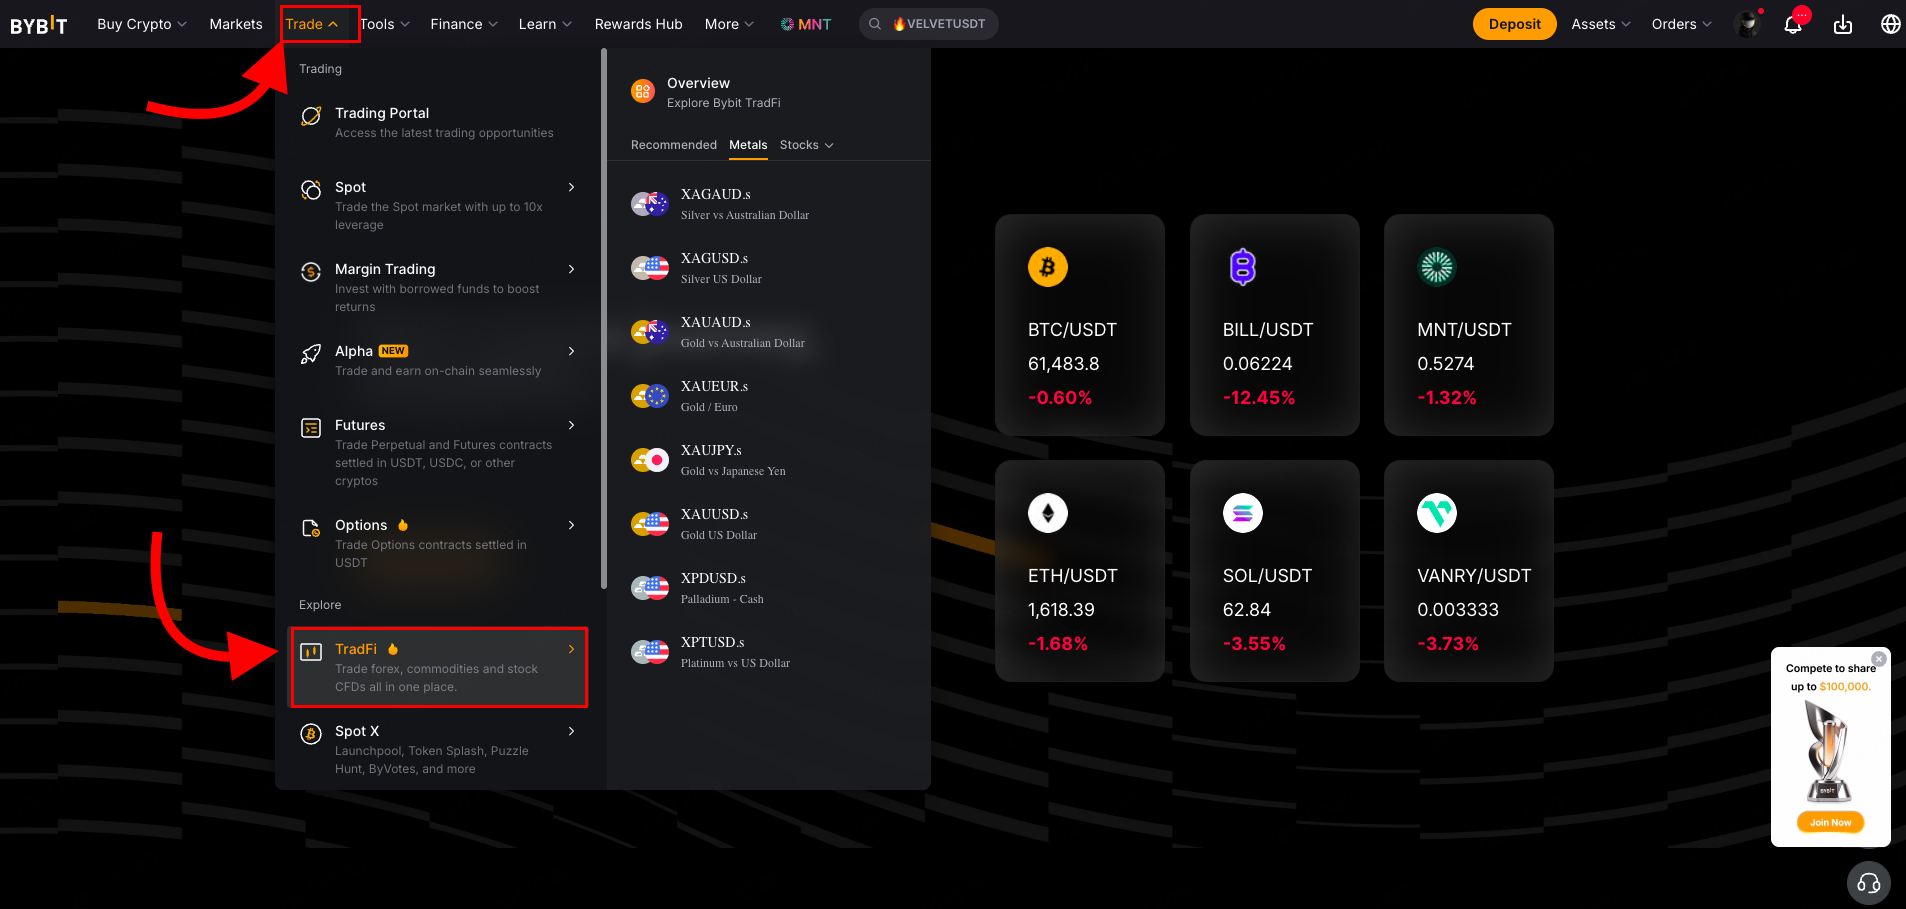Click the Ethereum coin icon
Viewport: 1906px width, 909px height.
[x=1048, y=513]
